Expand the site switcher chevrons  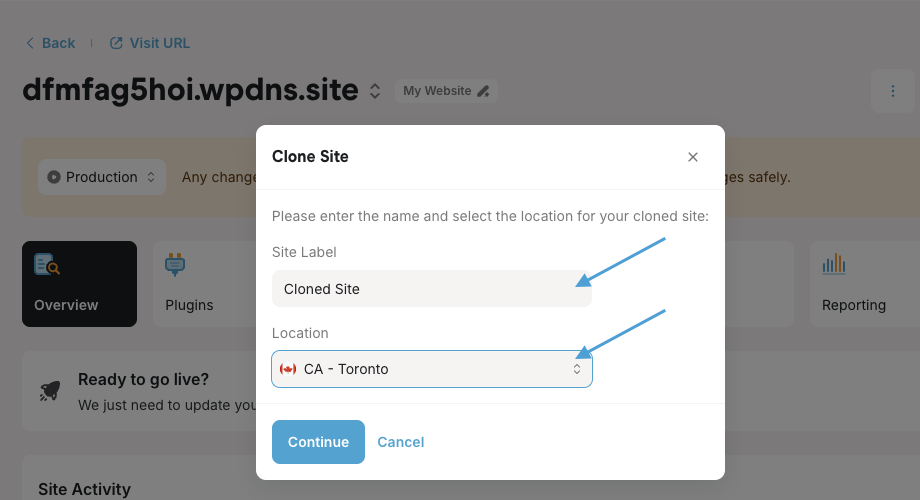tap(375, 91)
